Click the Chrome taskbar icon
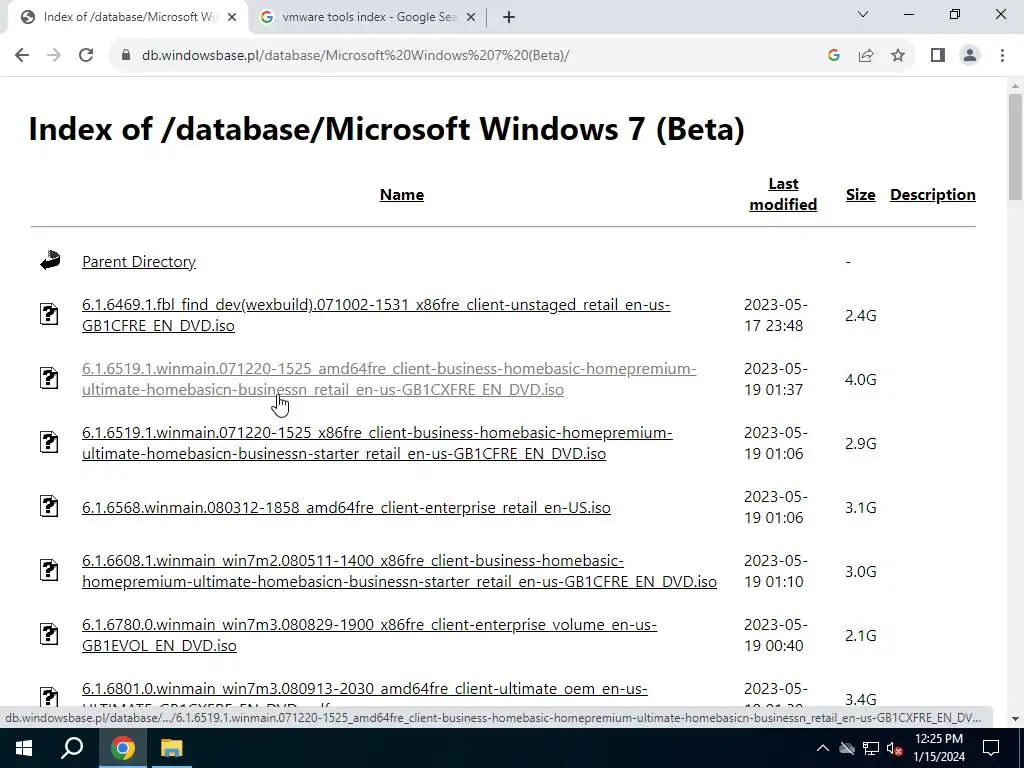Viewport: 1024px width, 768px height. (122, 748)
